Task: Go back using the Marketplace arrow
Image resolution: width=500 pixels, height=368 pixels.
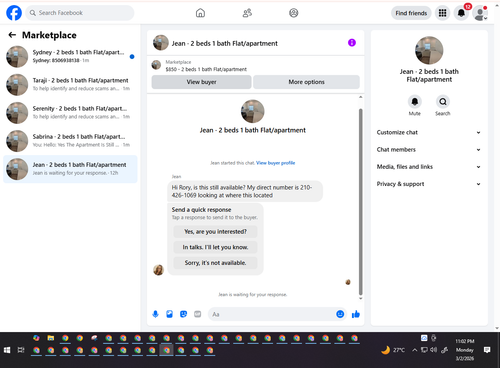Action: pos(12,35)
